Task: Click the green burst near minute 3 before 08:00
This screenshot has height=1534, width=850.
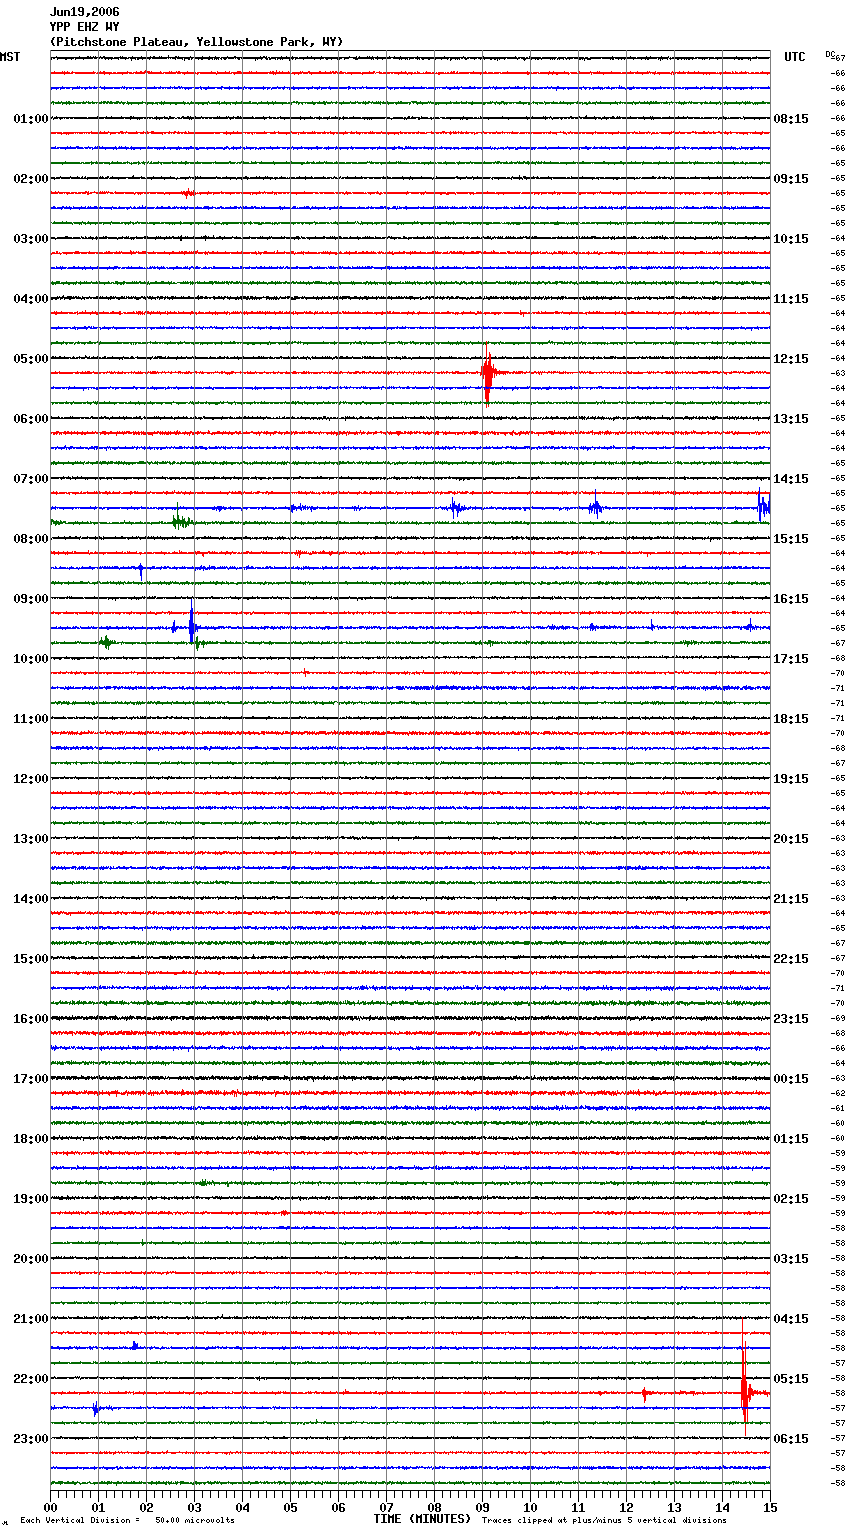Action: coord(180,521)
